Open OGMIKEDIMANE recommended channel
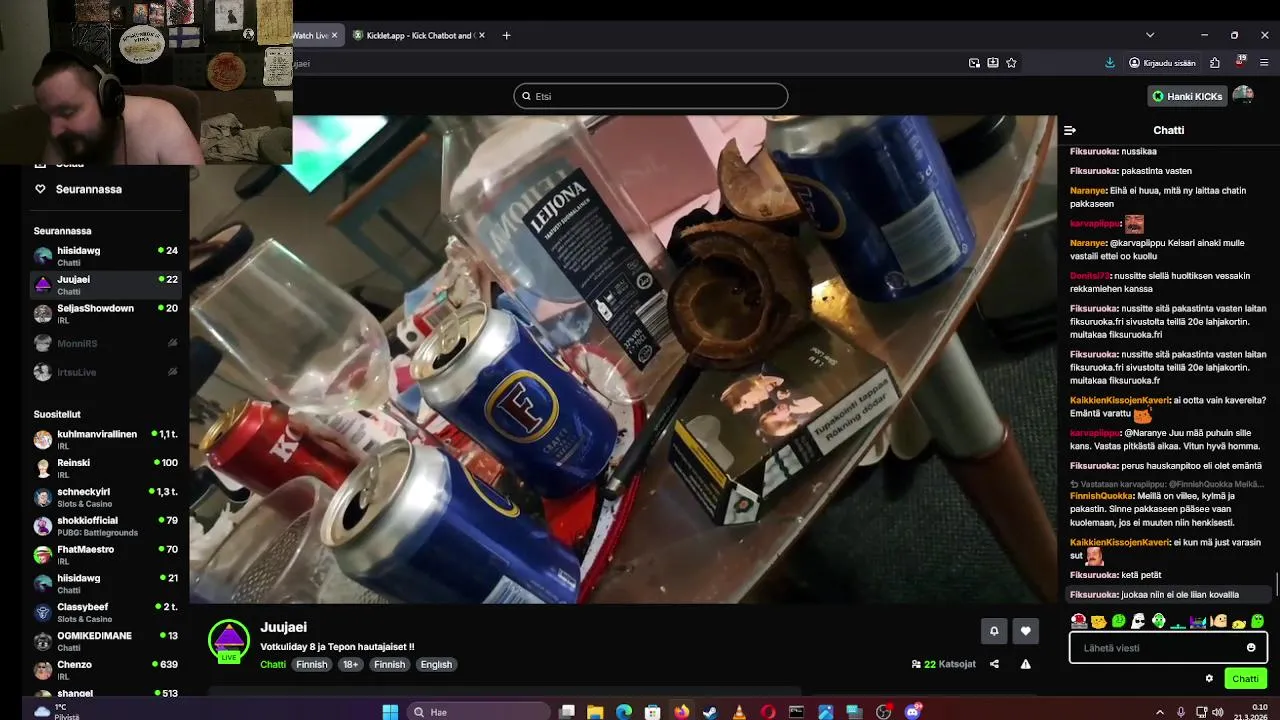This screenshot has width=1280, height=720. 106,641
